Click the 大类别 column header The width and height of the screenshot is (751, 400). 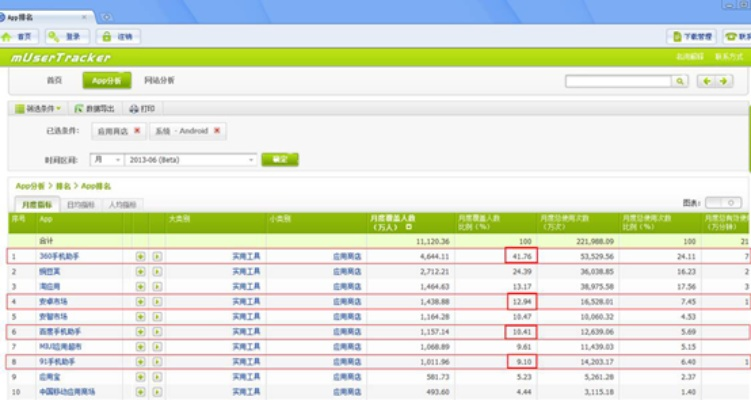(x=179, y=219)
